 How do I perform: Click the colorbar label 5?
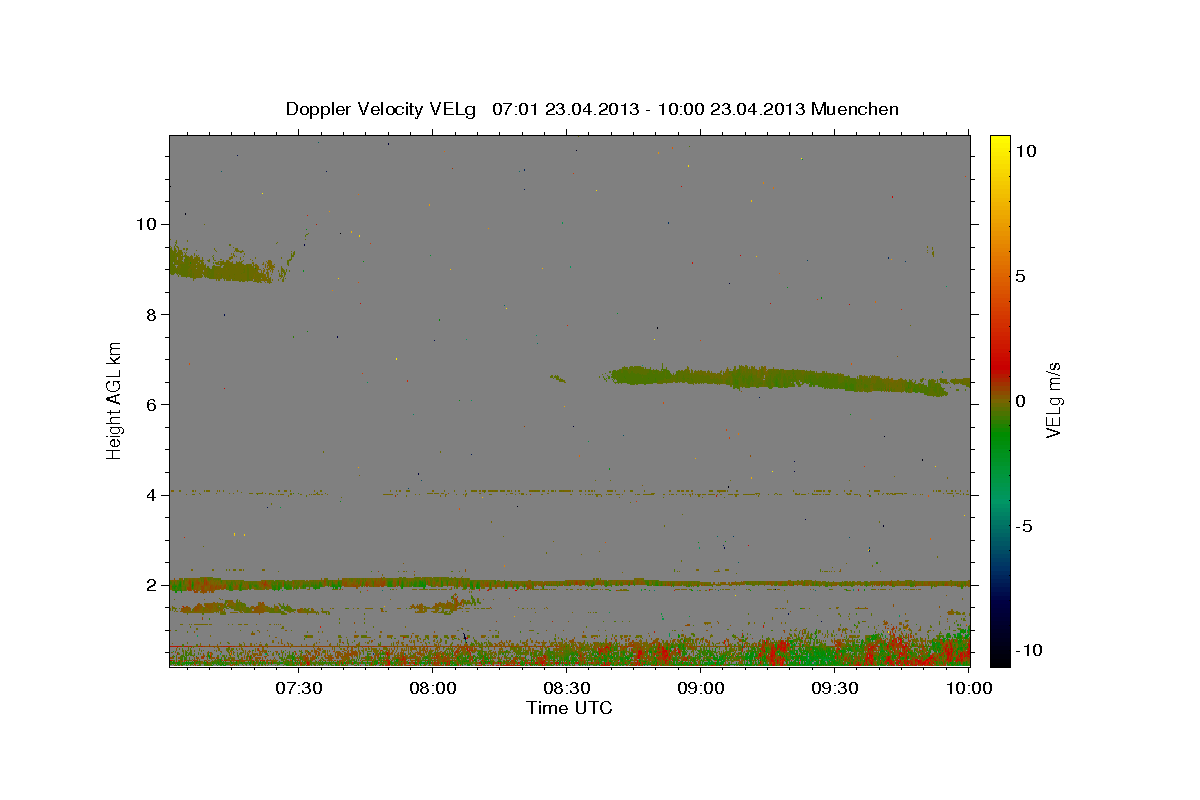[x=1020, y=276]
